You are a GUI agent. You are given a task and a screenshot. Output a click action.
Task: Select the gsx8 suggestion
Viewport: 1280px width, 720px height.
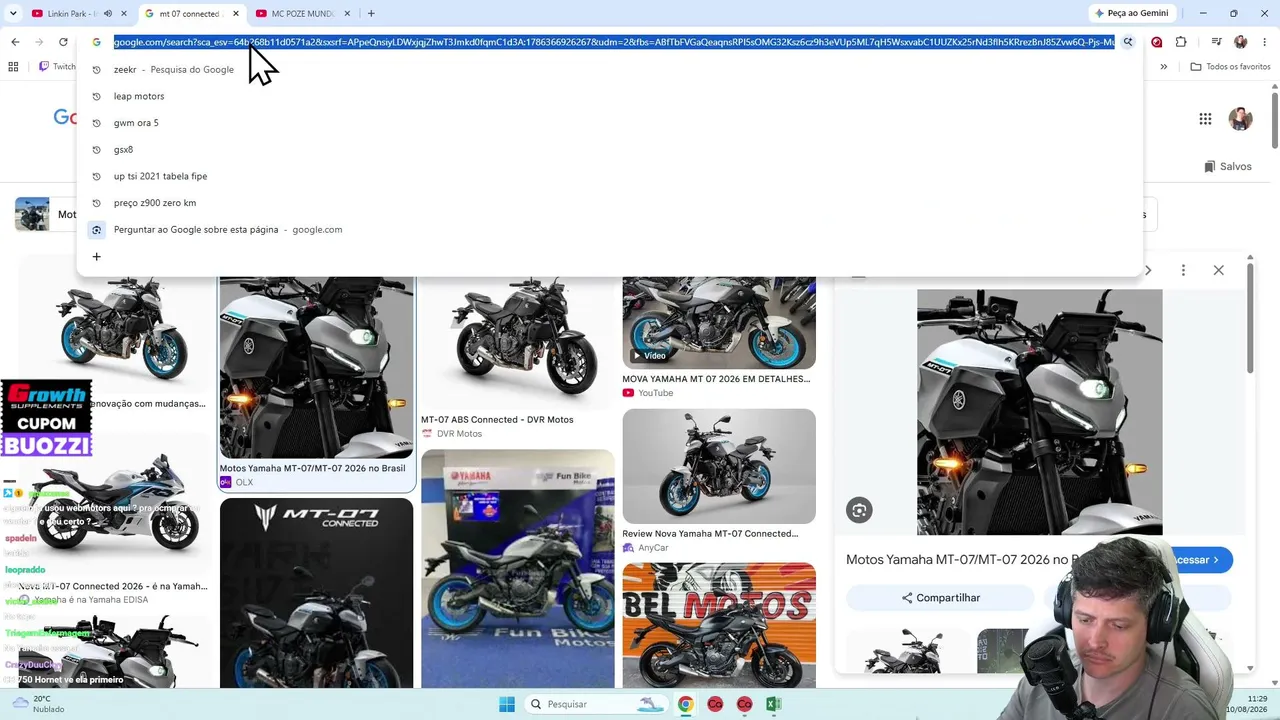(610, 150)
